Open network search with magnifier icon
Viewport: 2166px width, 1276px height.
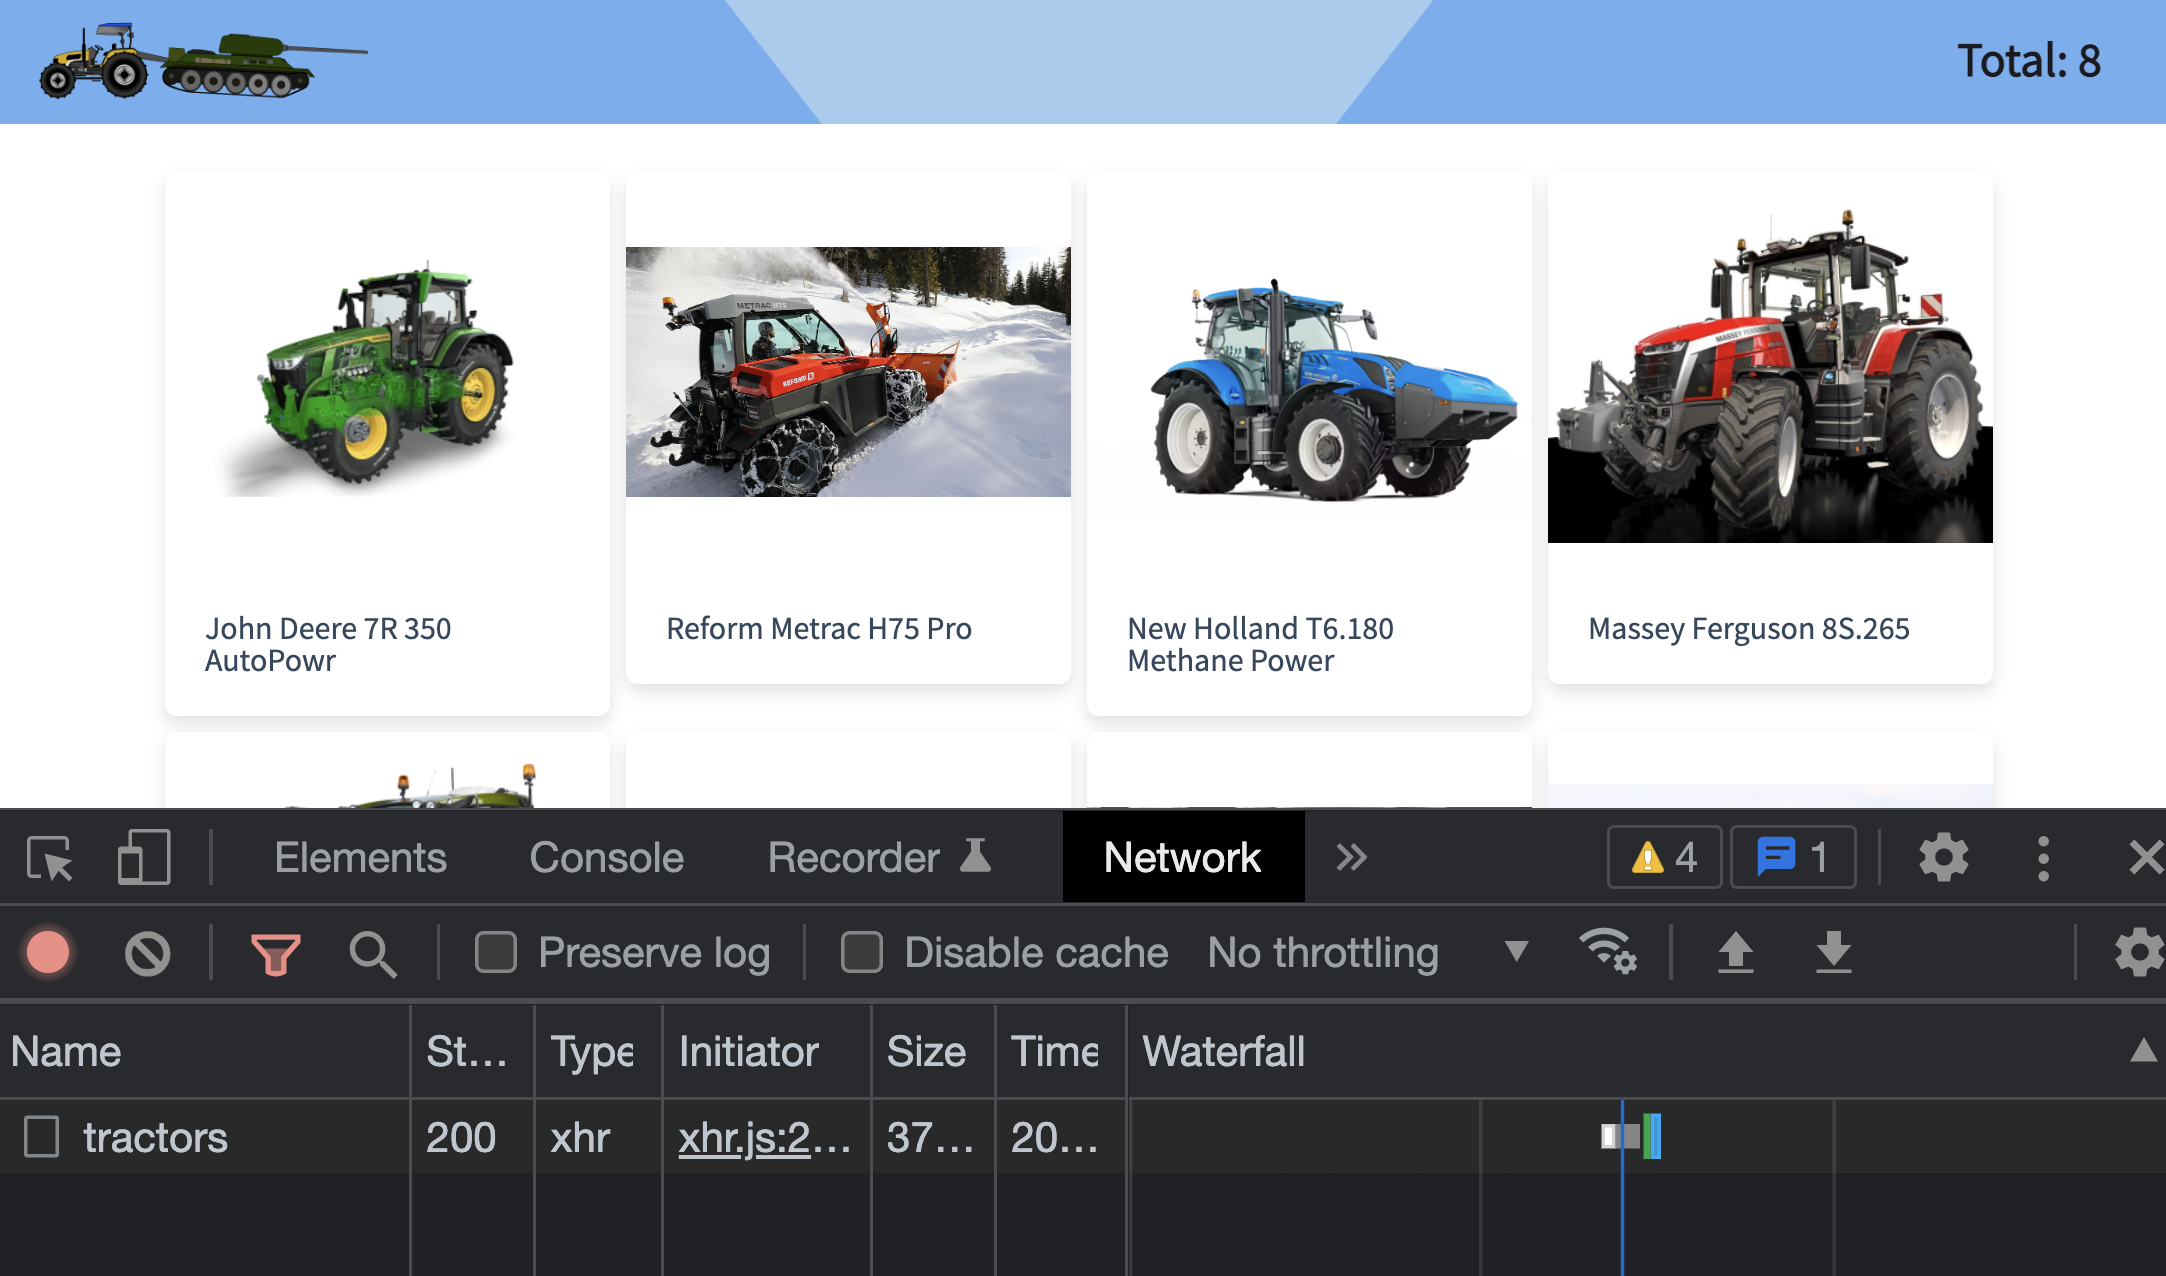point(372,953)
